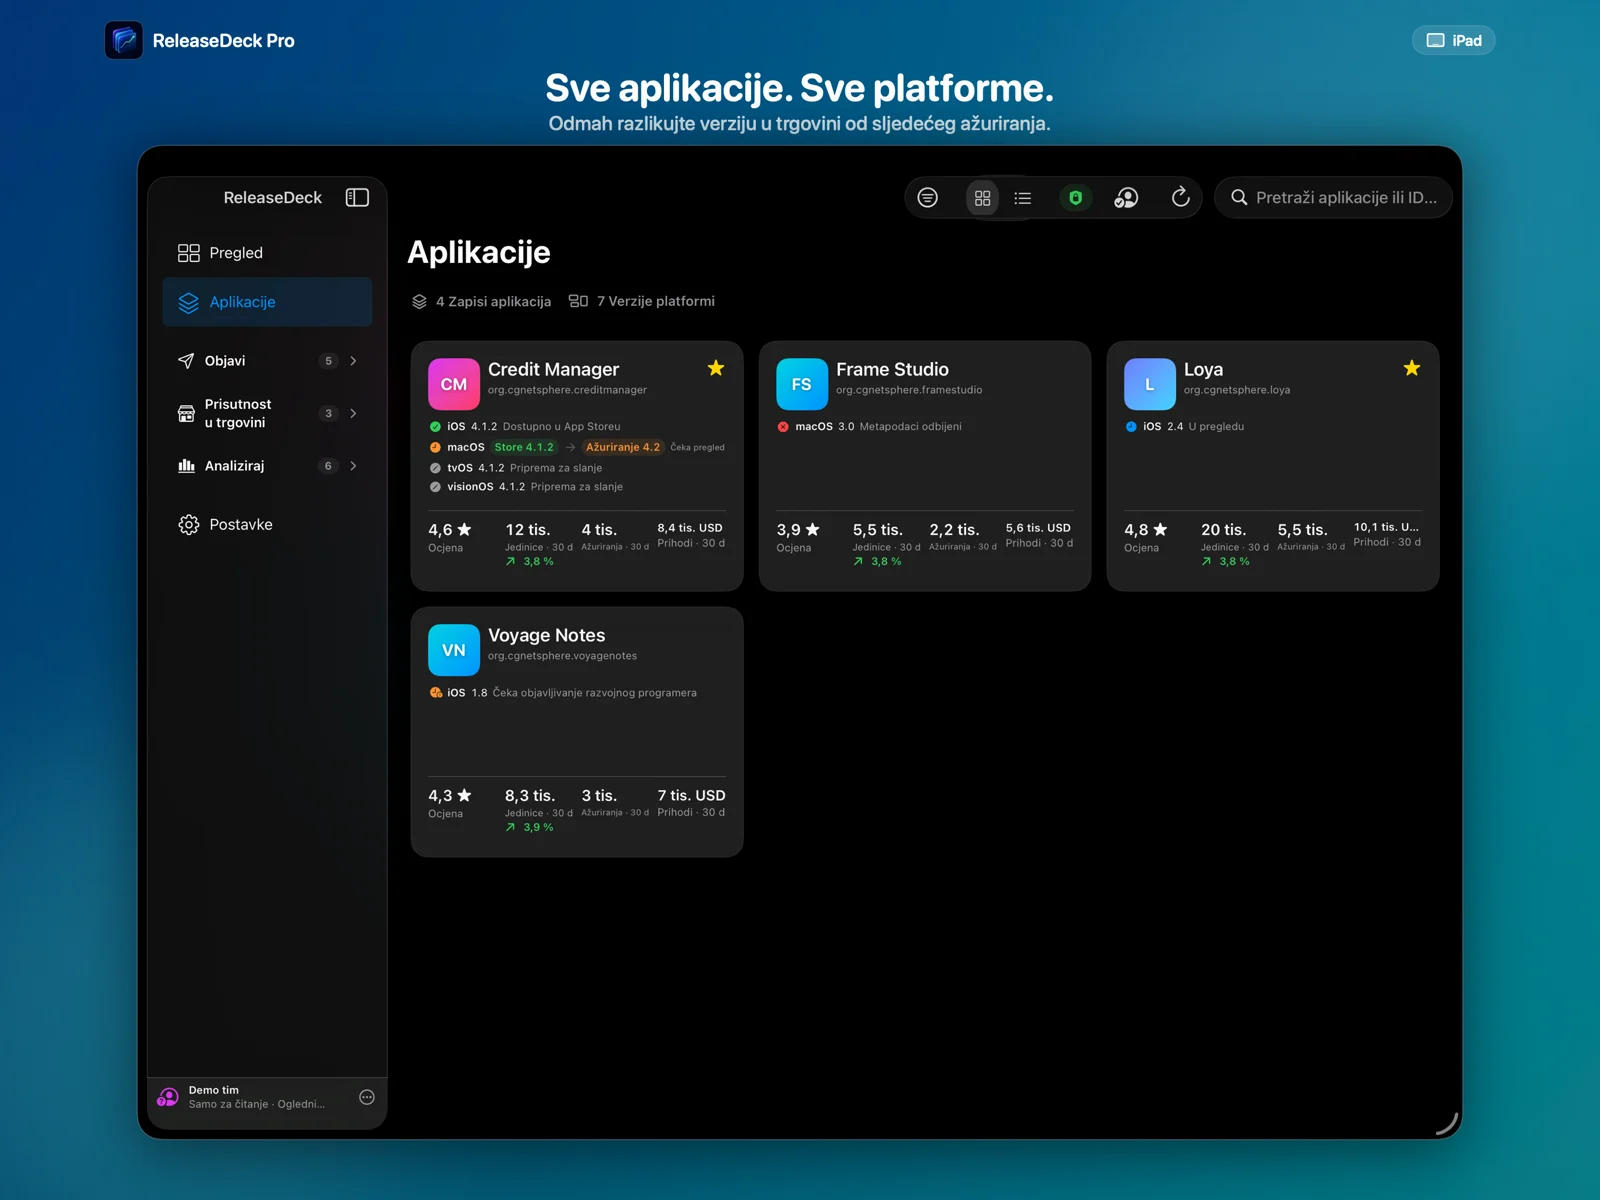This screenshot has height=1200, width=1600.
Task: Click the Analiziraj bar chart icon
Action: [186, 466]
